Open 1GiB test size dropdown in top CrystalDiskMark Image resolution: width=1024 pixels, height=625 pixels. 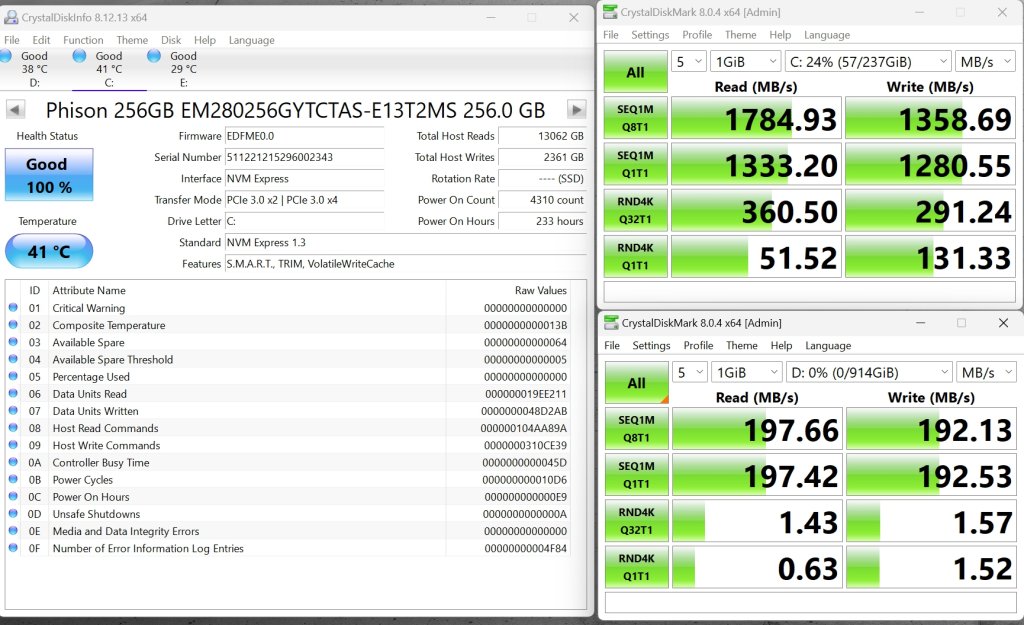click(745, 61)
